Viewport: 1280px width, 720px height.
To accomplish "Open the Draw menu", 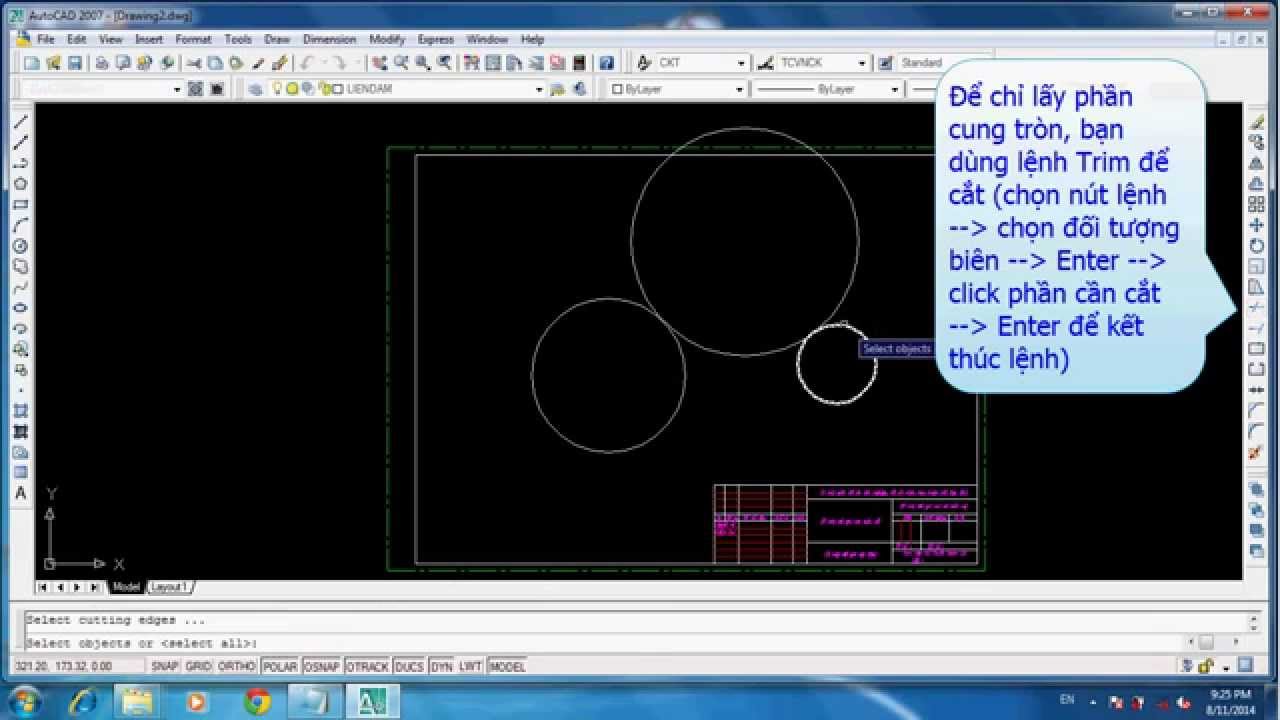I will (x=277, y=39).
